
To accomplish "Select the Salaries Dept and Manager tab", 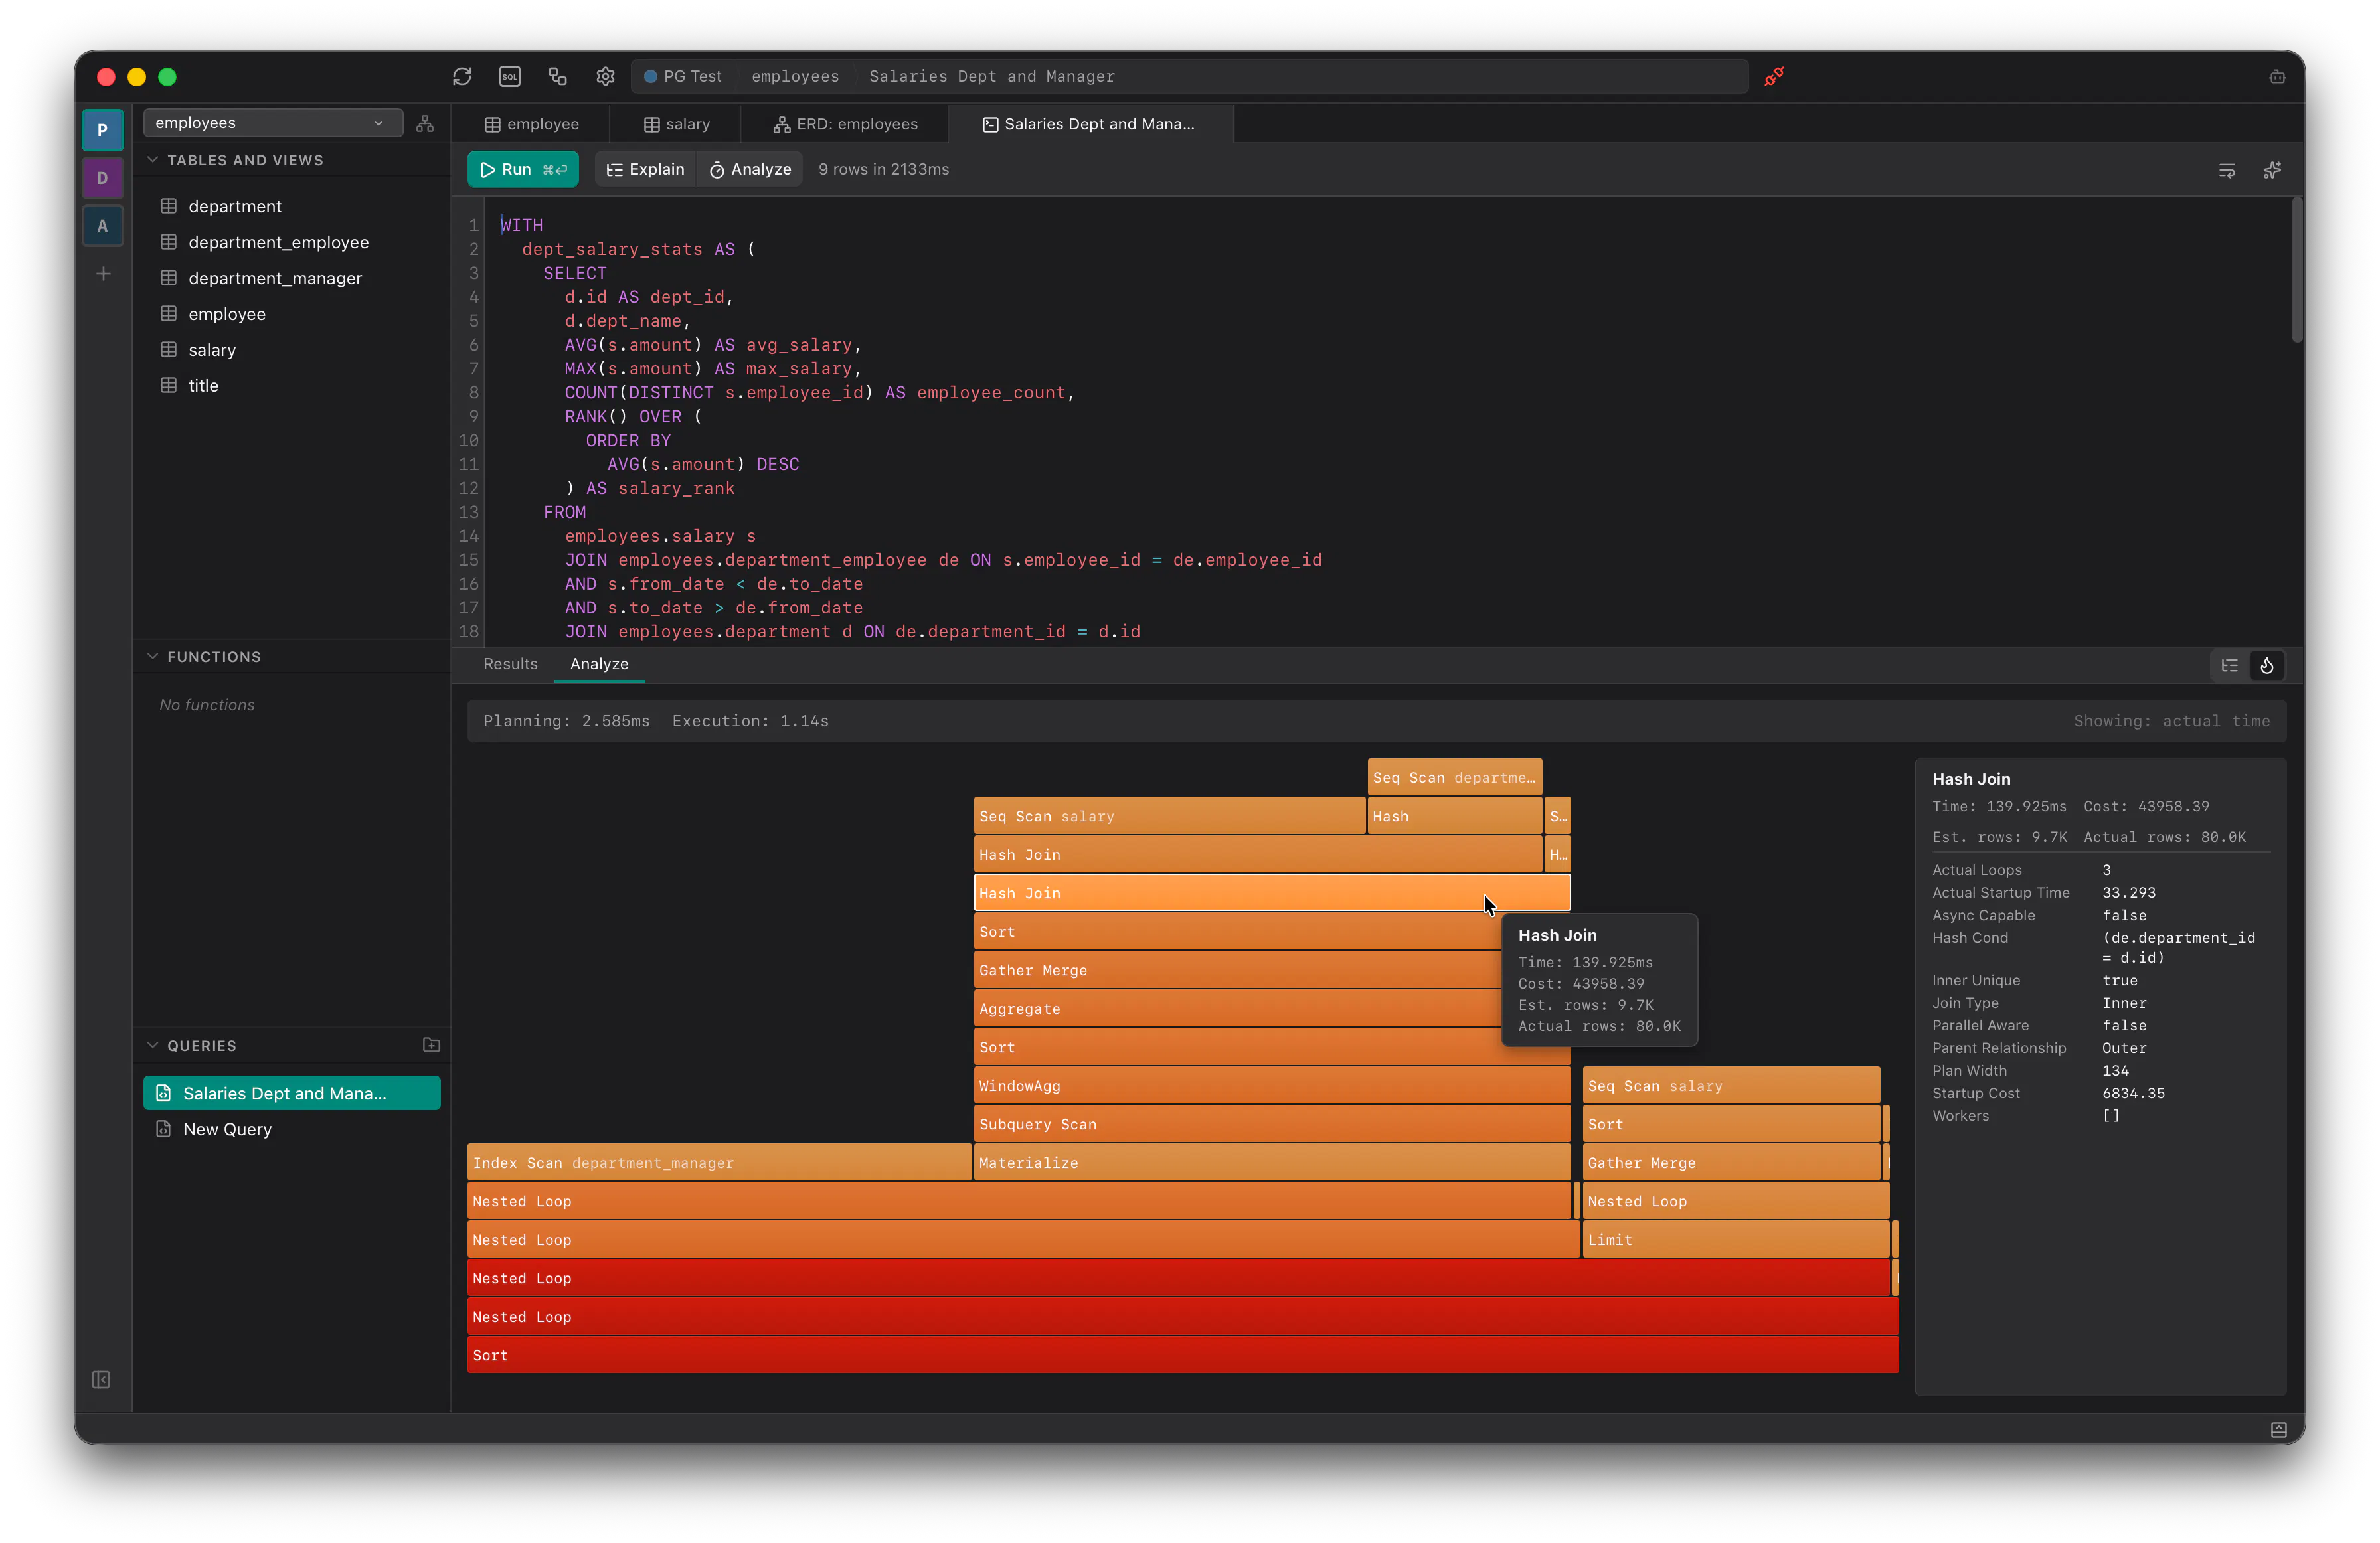I will pyautogui.click(x=1090, y=124).
